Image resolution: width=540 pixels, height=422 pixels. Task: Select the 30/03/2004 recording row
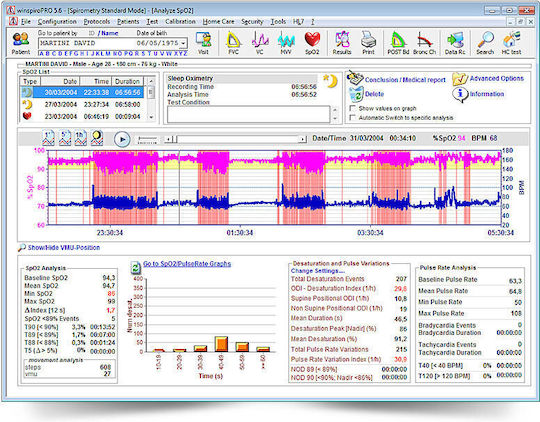click(82, 92)
